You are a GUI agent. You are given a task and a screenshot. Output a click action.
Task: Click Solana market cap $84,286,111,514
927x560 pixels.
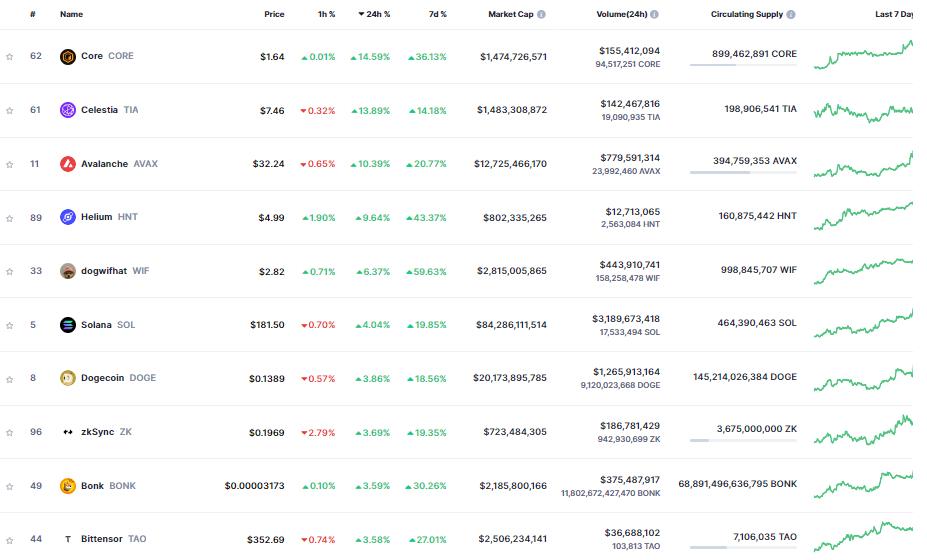tap(511, 325)
